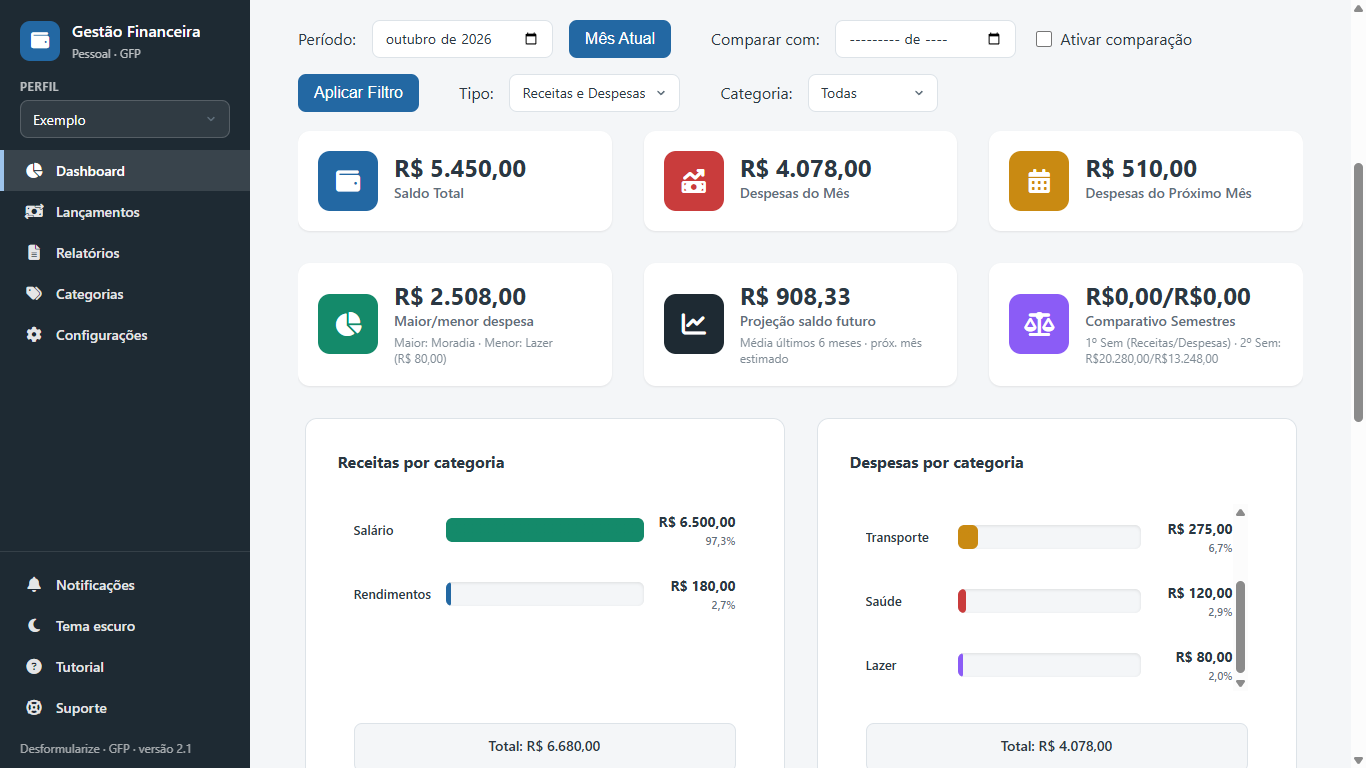Screen dimensions: 1366x768
Task: Click the Suporte lifebuoy icon
Action: coord(34,708)
